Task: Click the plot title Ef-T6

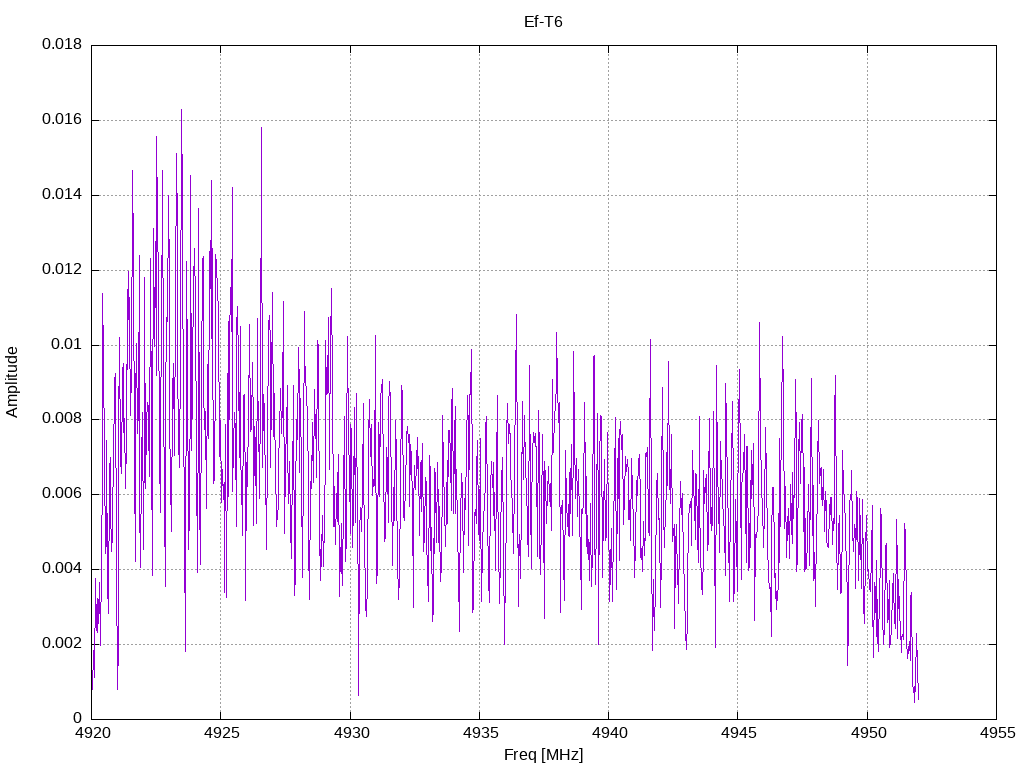Action: [x=543, y=22]
